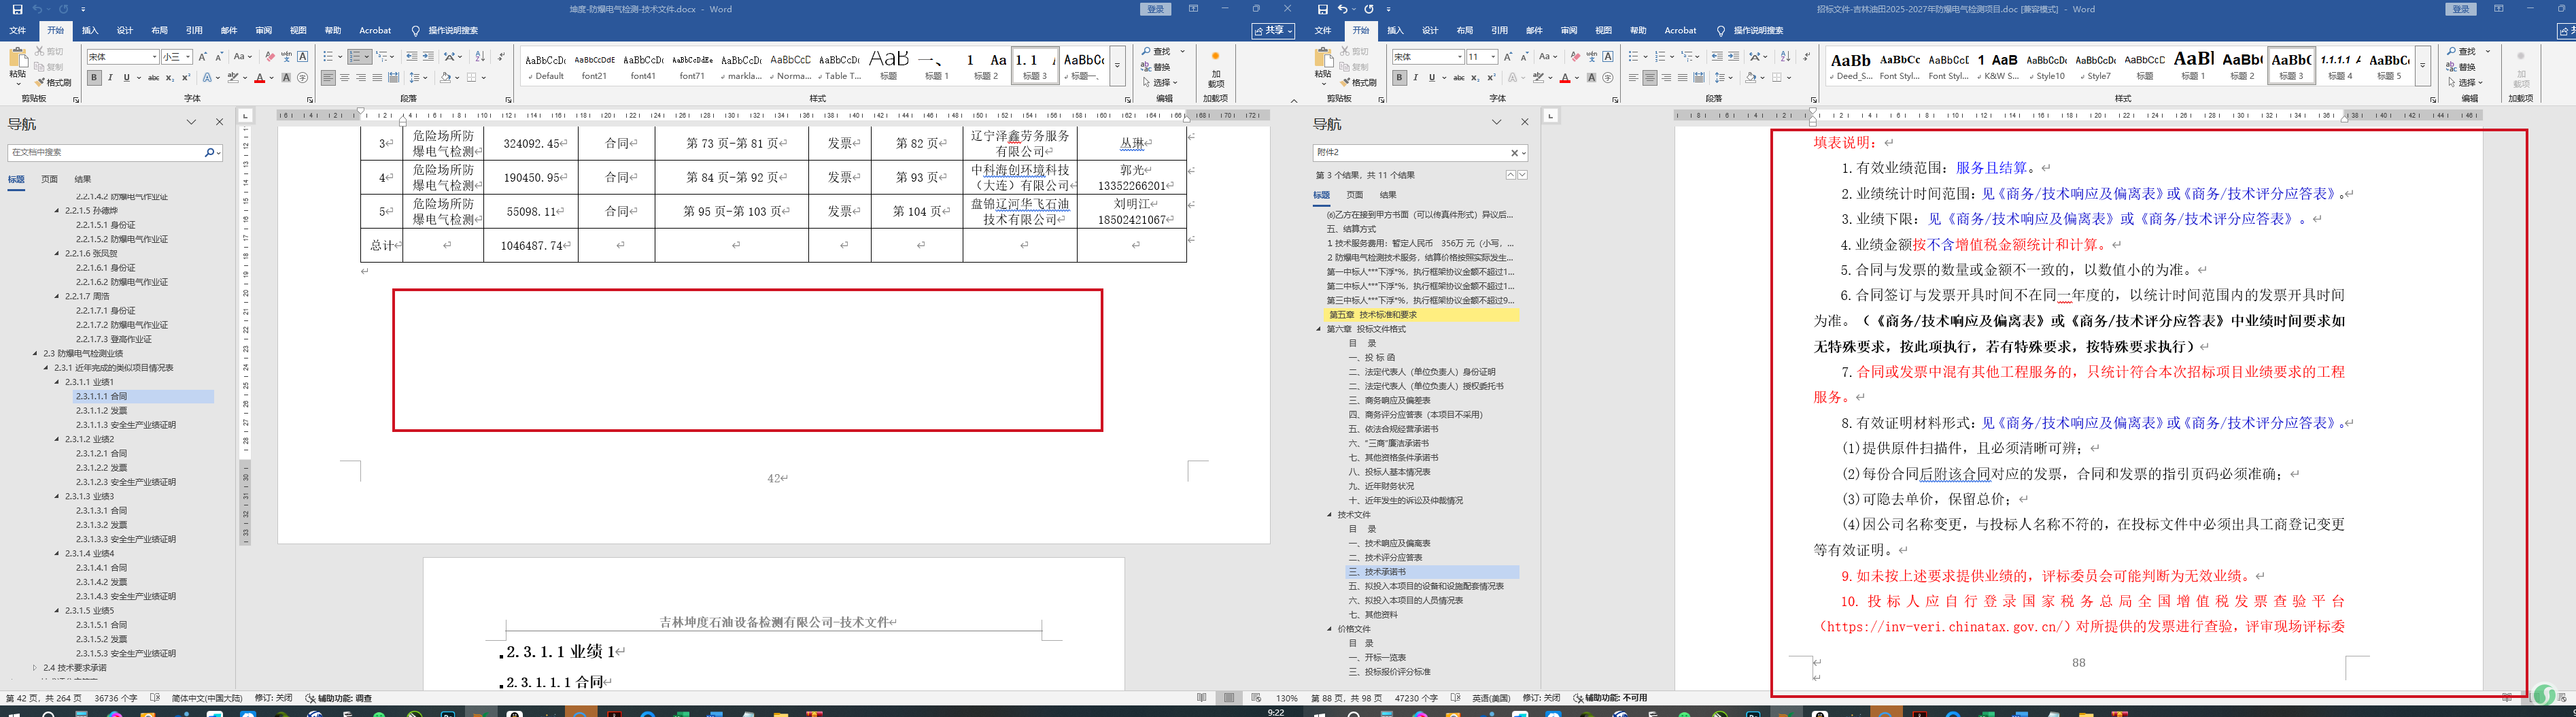The image size is (2576, 717).
Task: Close the navigation pane in the left window
Action: [x=220, y=122]
